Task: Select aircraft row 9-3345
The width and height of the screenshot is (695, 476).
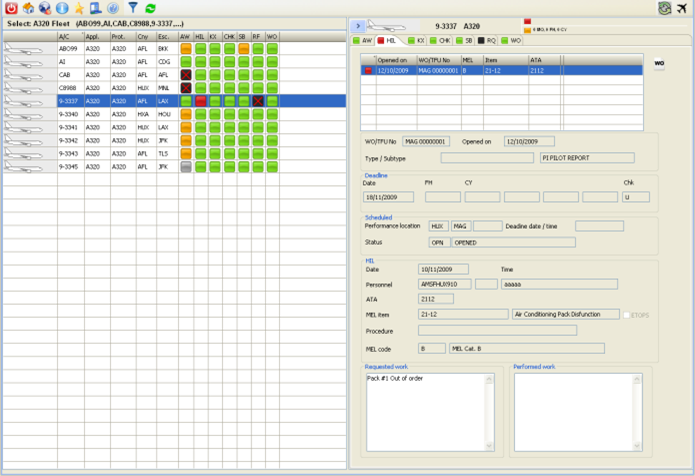Action: 68,167
